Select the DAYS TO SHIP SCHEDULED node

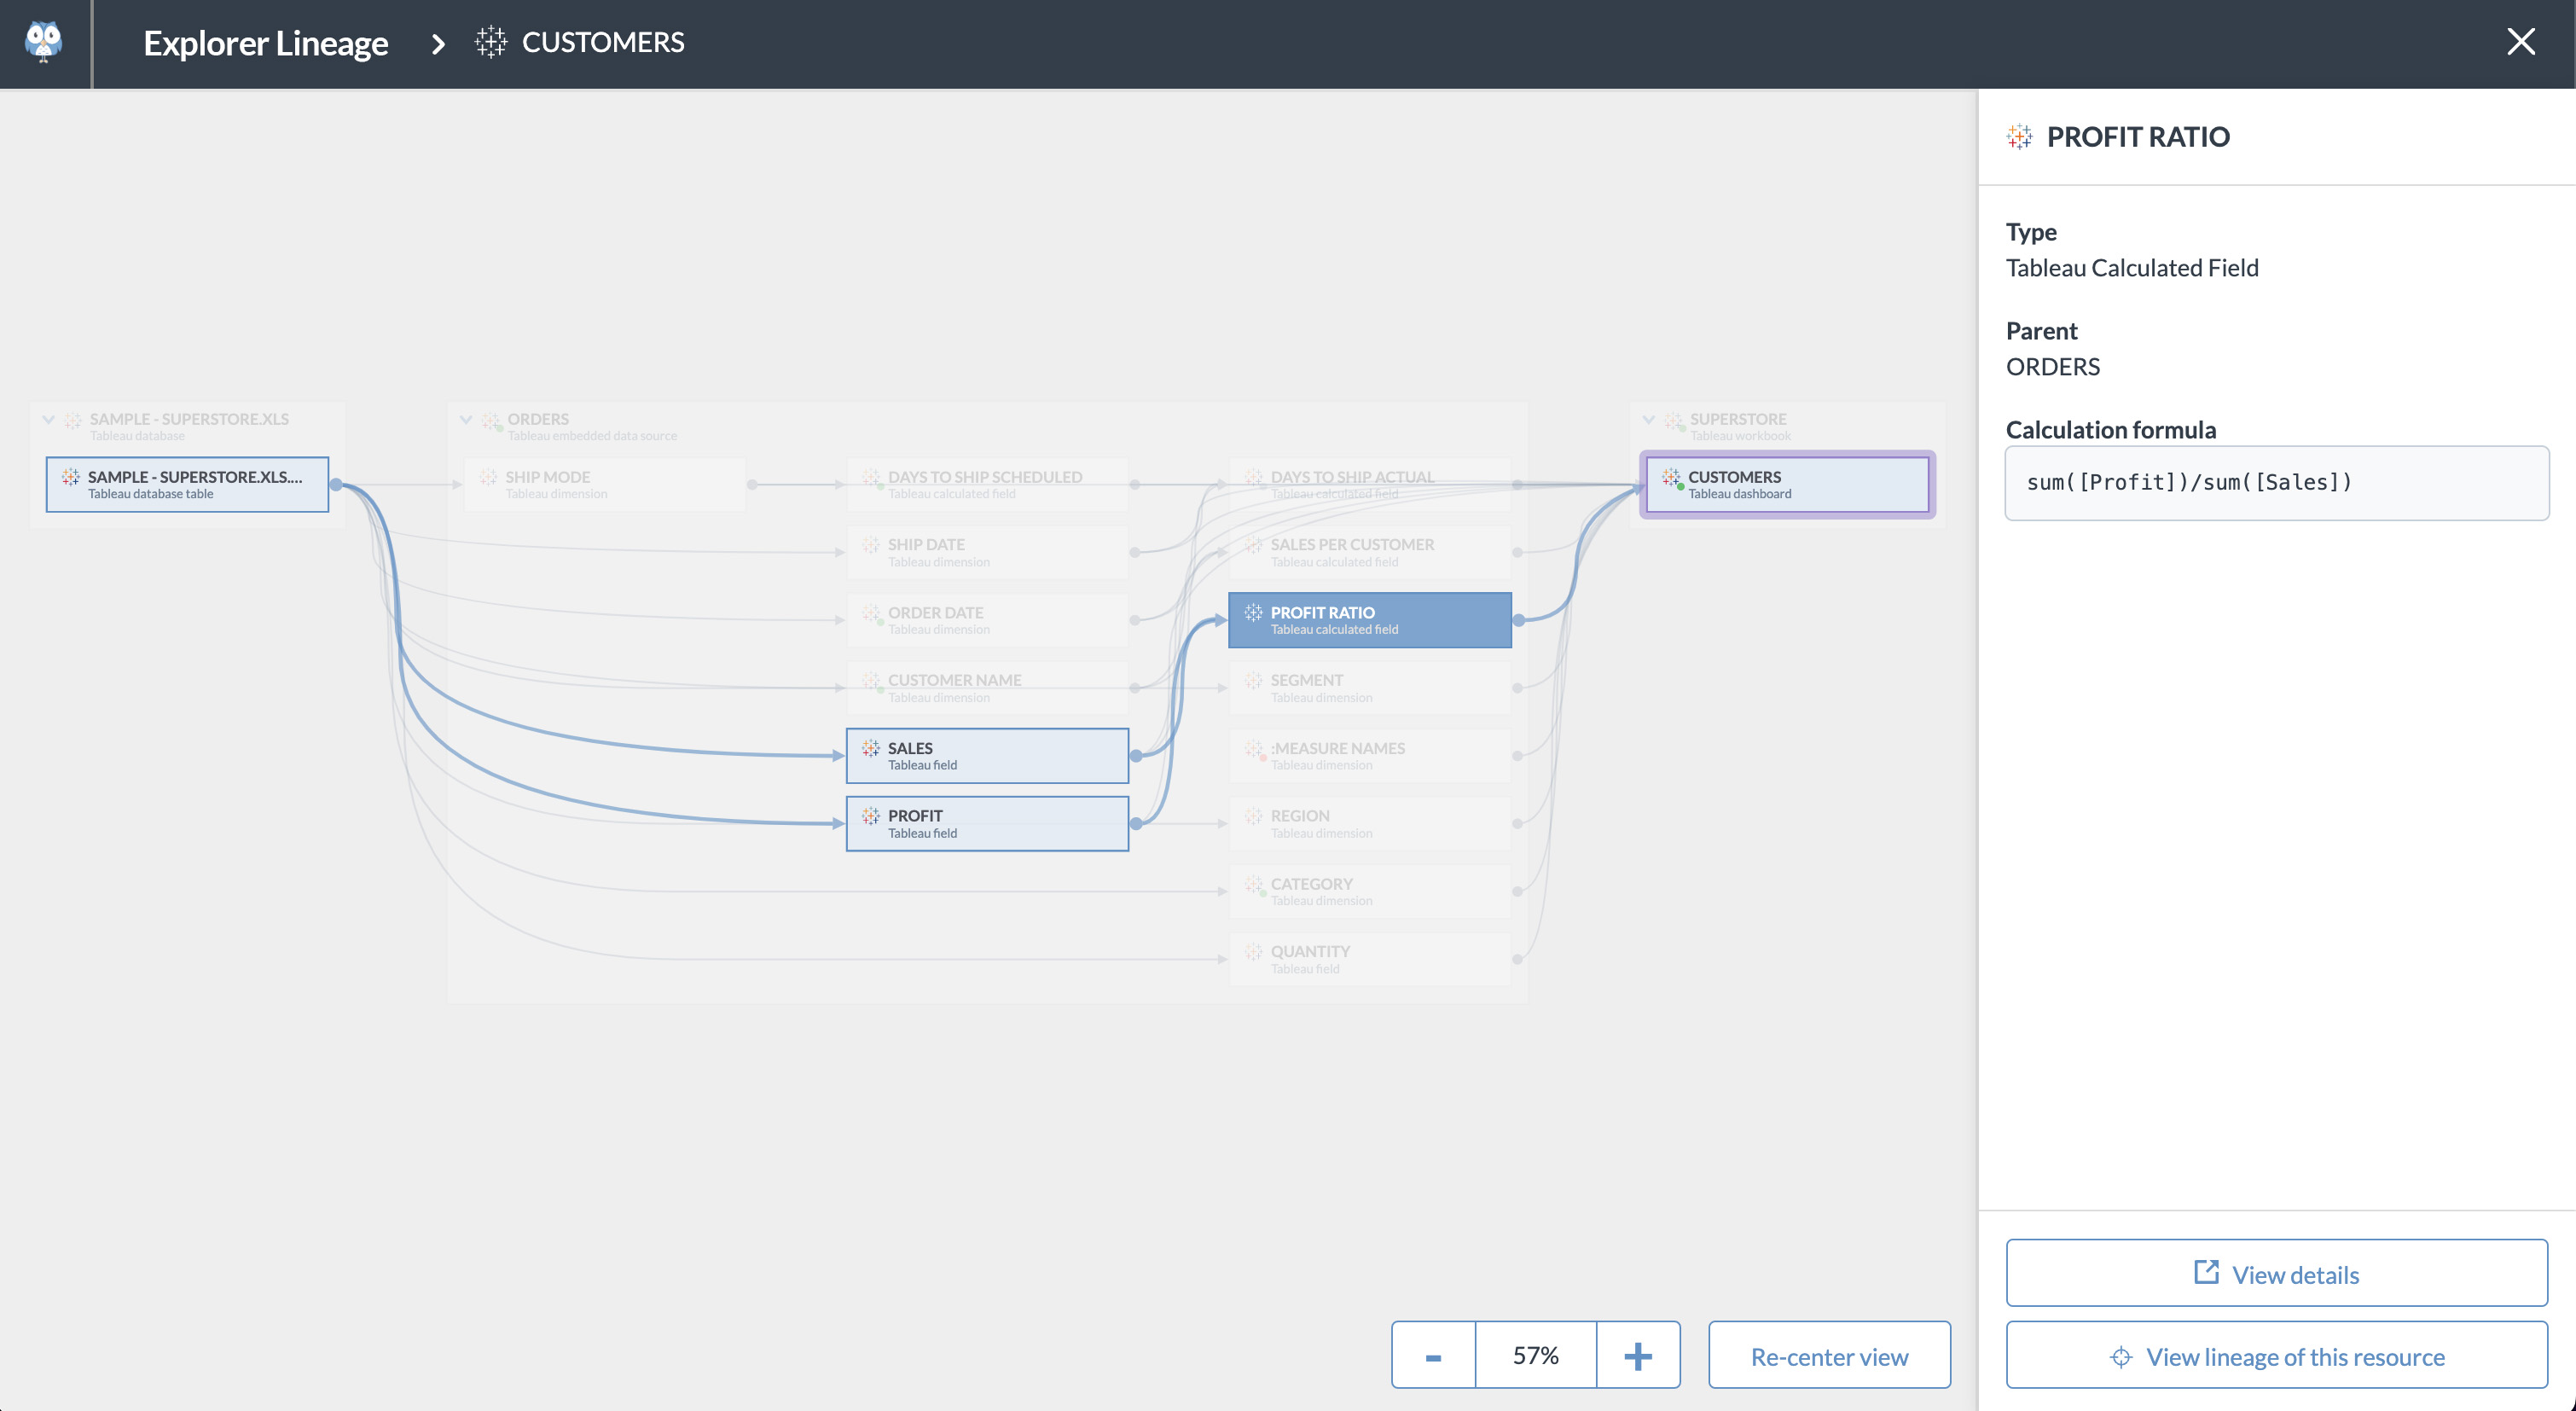pos(987,485)
